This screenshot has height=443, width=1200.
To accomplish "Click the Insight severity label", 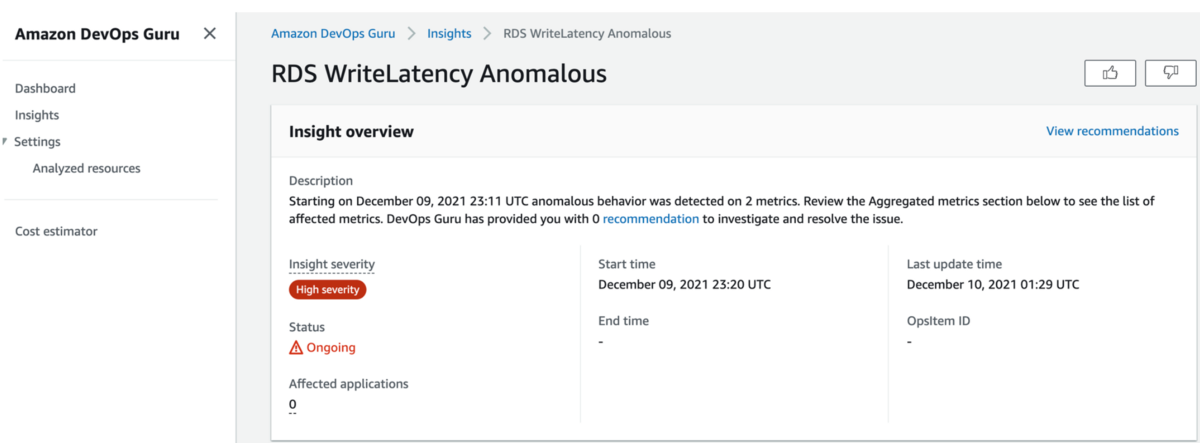I will pos(332,264).
